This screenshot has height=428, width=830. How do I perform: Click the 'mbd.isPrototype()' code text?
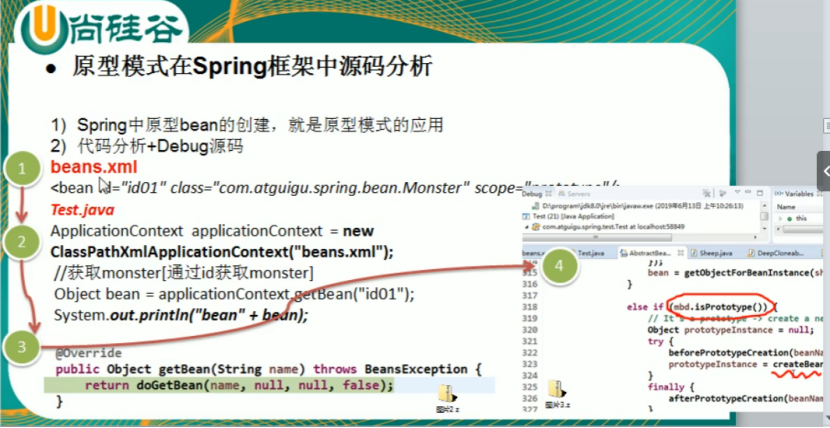[719, 307]
